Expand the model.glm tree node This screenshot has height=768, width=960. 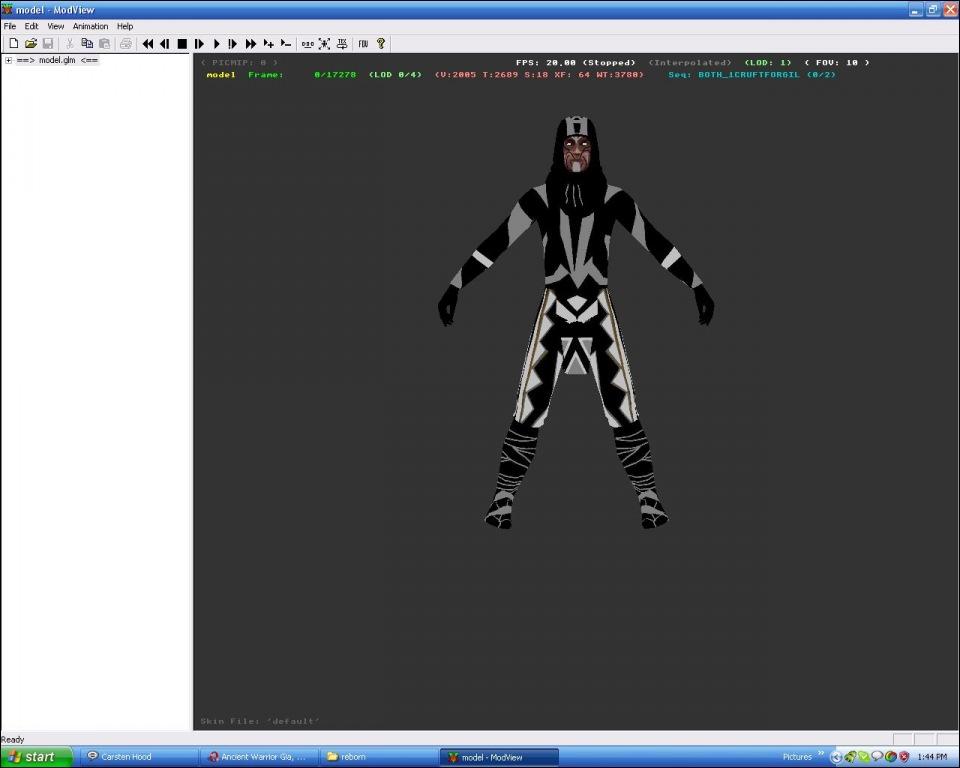(9, 60)
